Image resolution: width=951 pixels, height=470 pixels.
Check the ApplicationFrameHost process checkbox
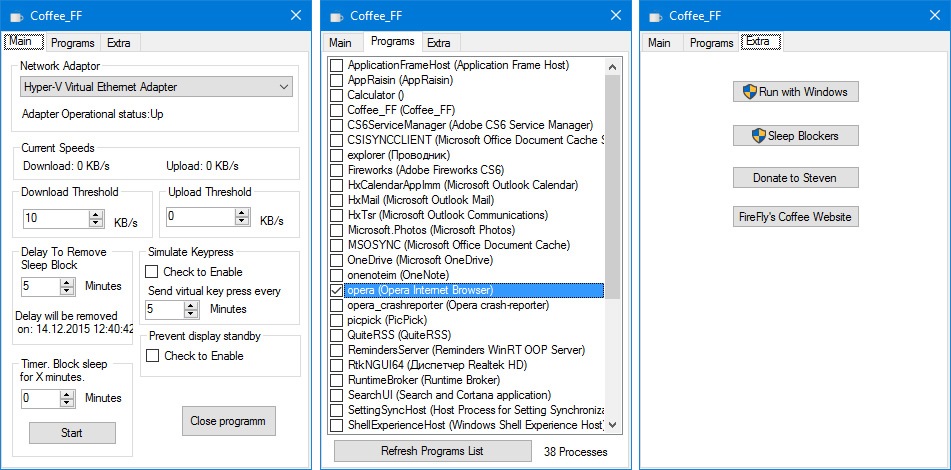tap(337, 65)
